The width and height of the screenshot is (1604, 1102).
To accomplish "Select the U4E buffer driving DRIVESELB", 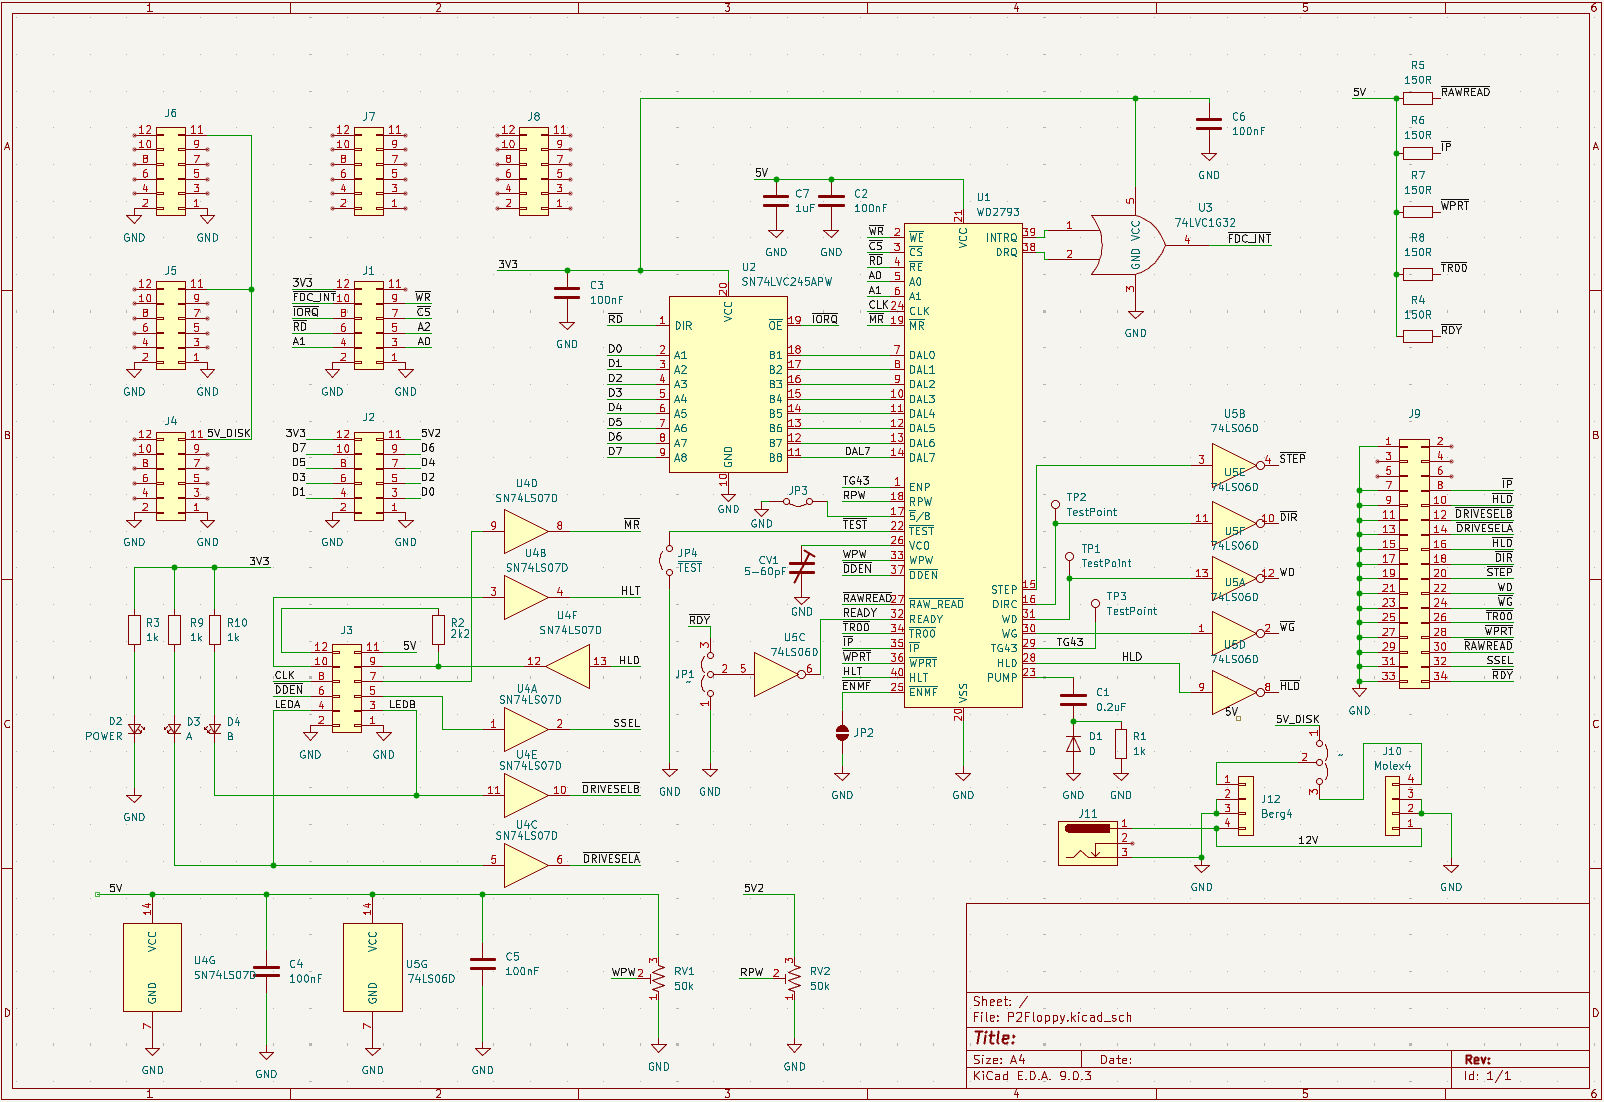I will point(526,795).
